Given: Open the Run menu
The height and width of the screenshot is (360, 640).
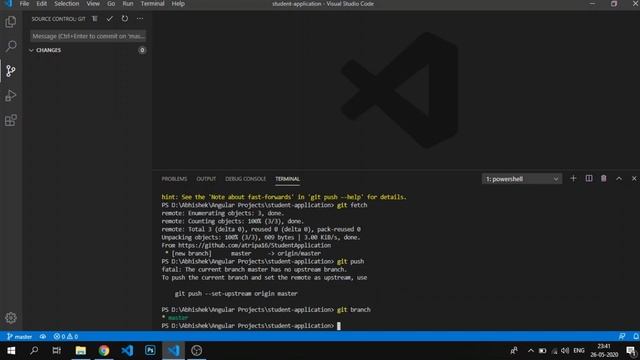Looking at the screenshot, I should coord(128,4).
